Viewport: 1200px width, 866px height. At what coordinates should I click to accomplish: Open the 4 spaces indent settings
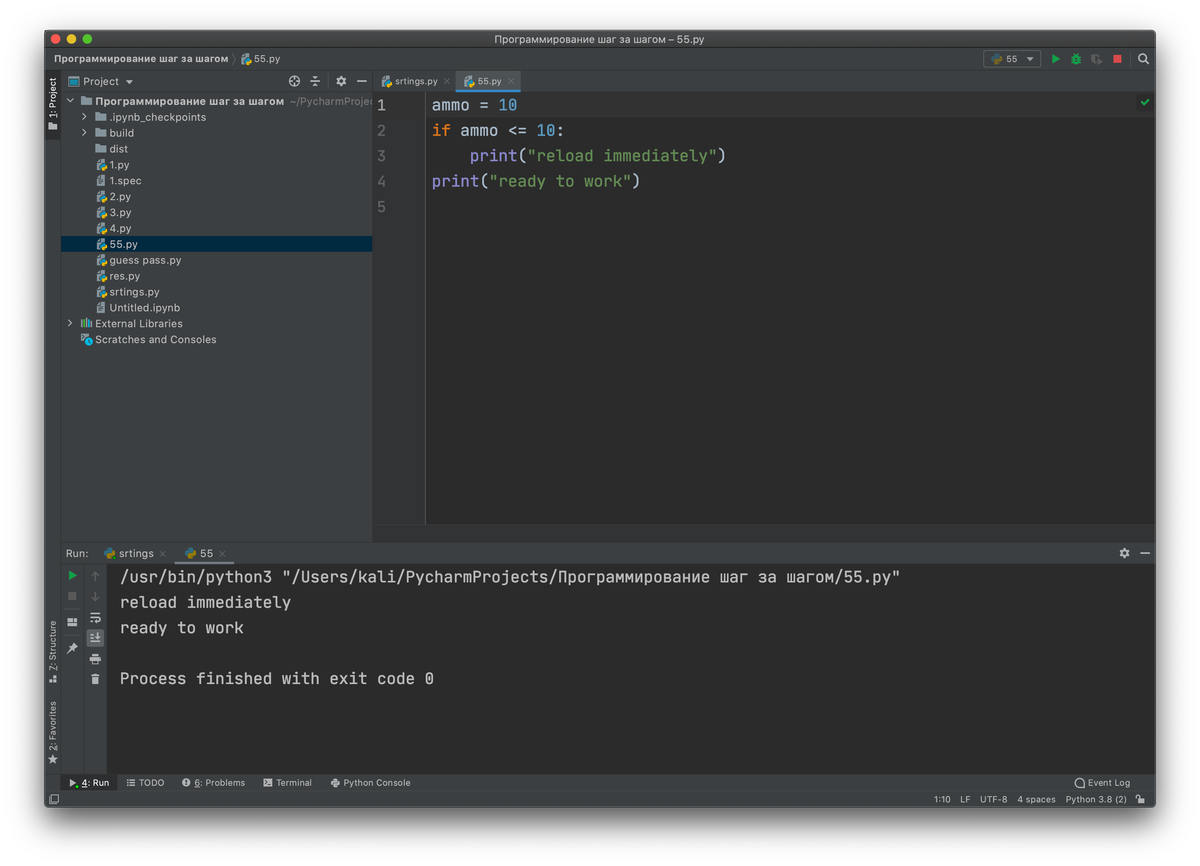pos(1036,799)
